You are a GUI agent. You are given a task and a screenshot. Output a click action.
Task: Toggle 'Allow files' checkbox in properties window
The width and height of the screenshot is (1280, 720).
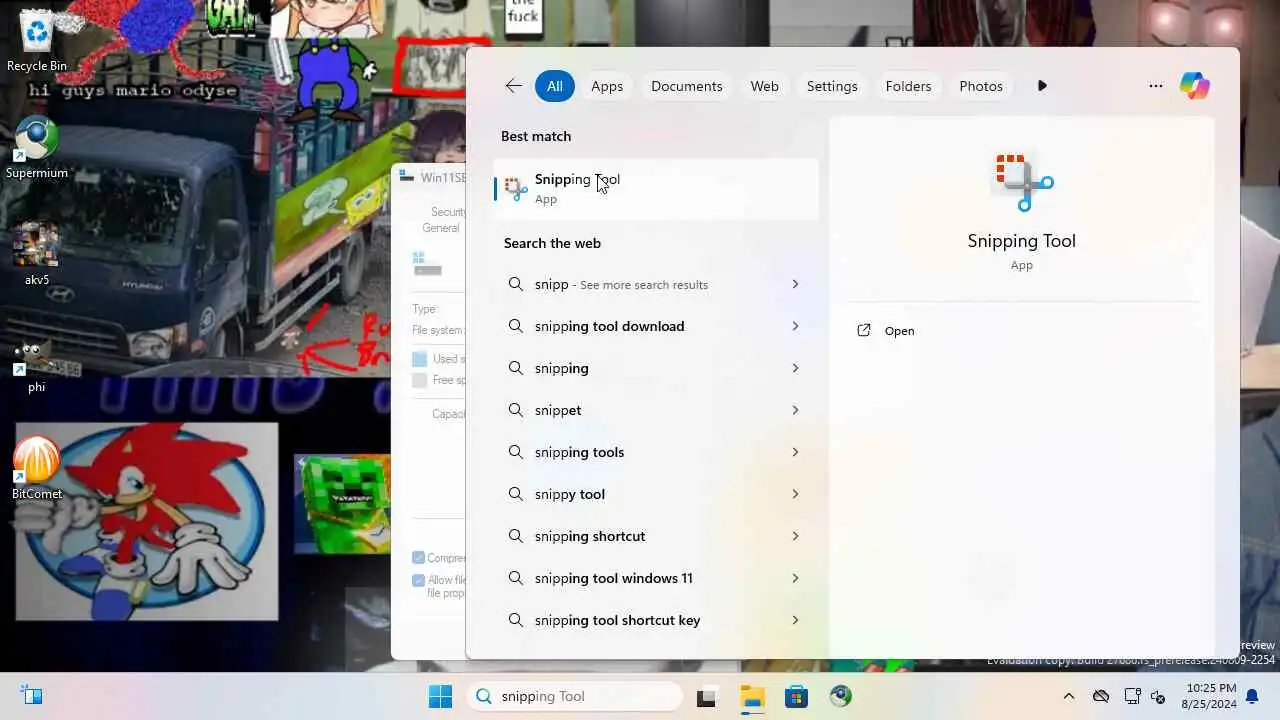(x=419, y=580)
